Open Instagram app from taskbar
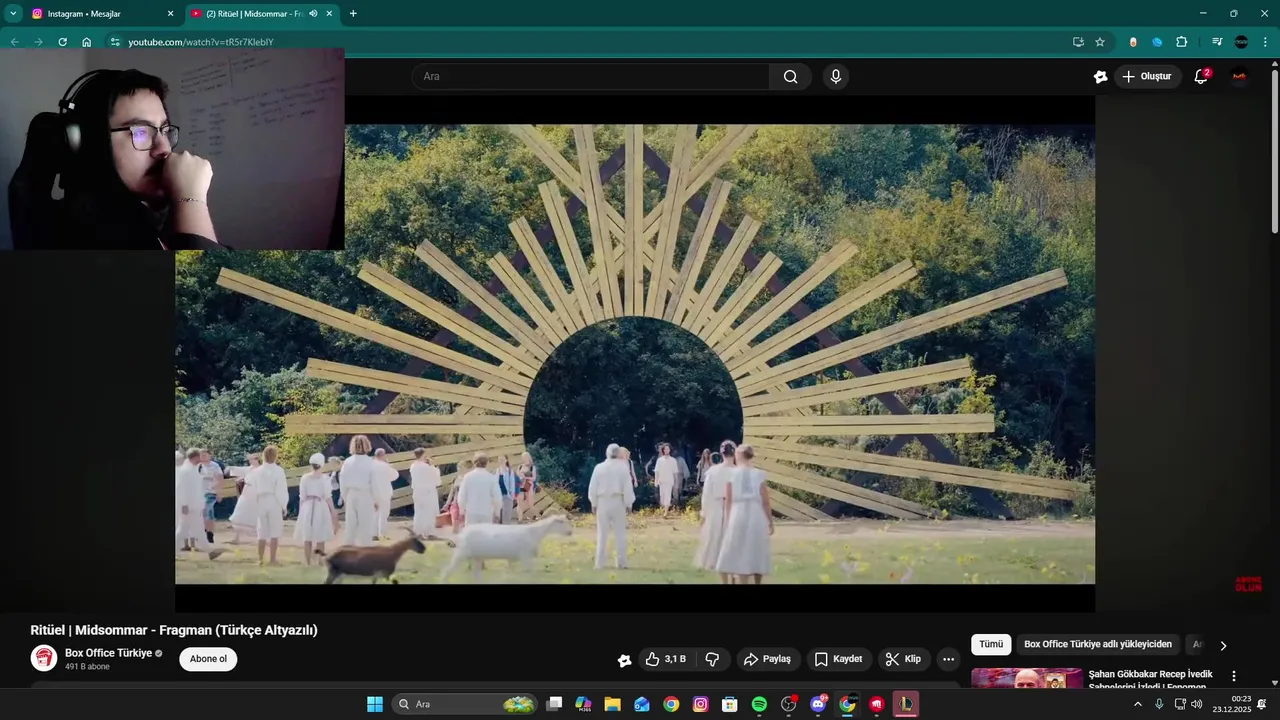 pos(700,704)
